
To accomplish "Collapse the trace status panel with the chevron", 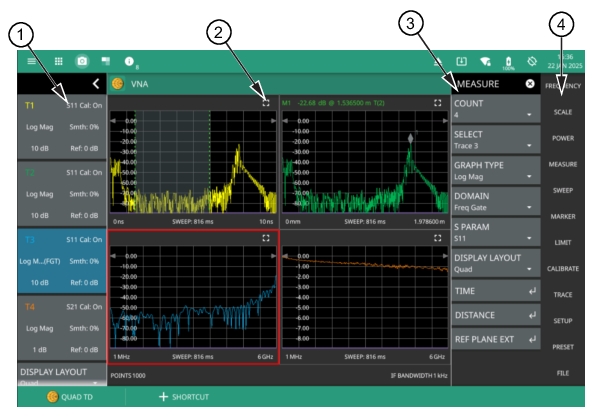I will (95, 84).
